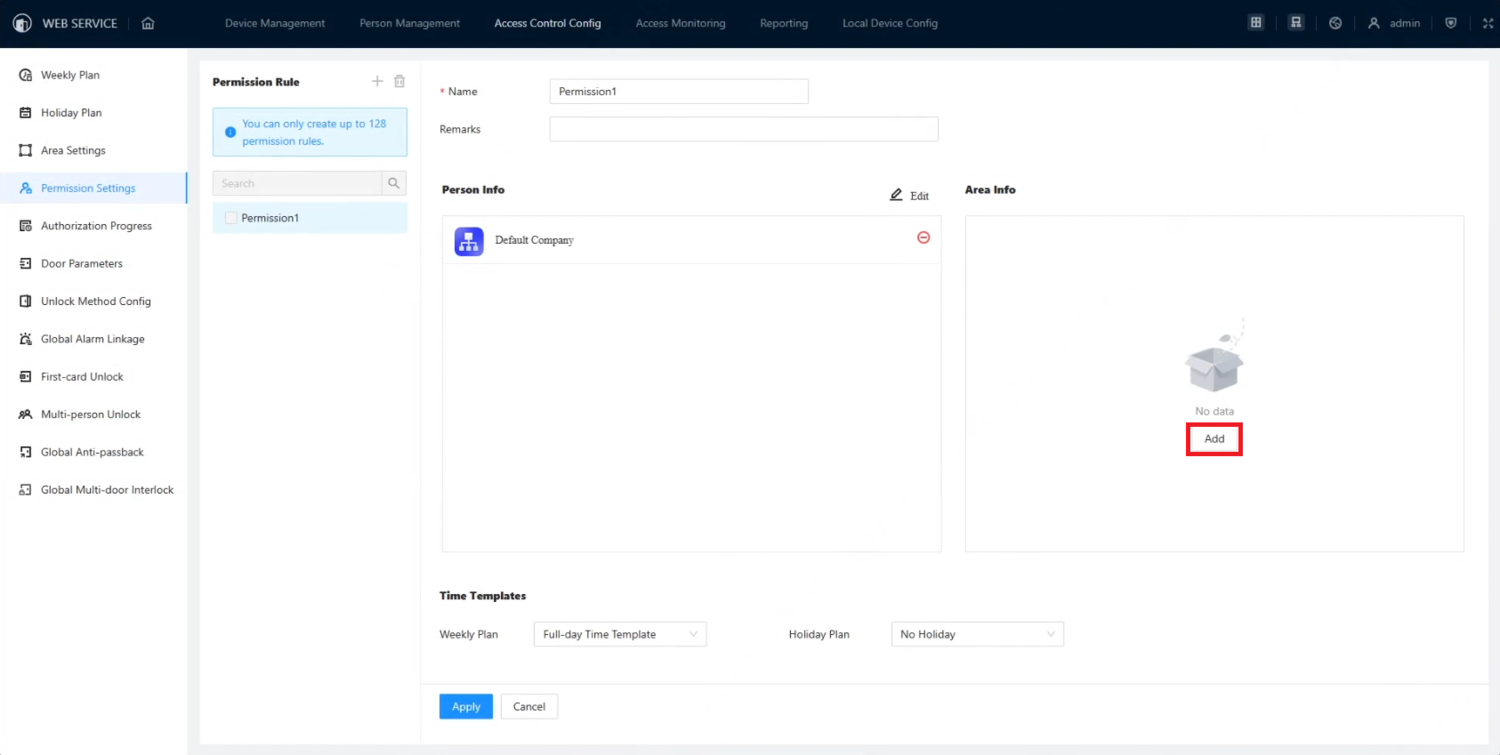The height and width of the screenshot is (755, 1500).
Task: Click the trash icon to delete permission rule
Action: [x=400, y=81]
